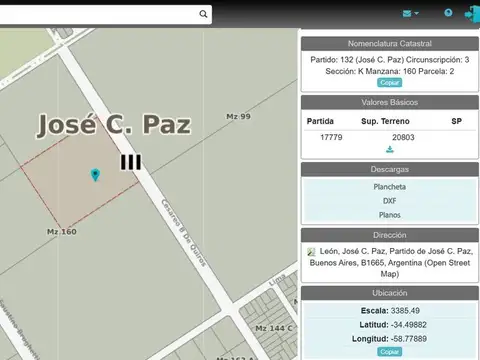Click the logout door icon

click(x=472, y=14)
